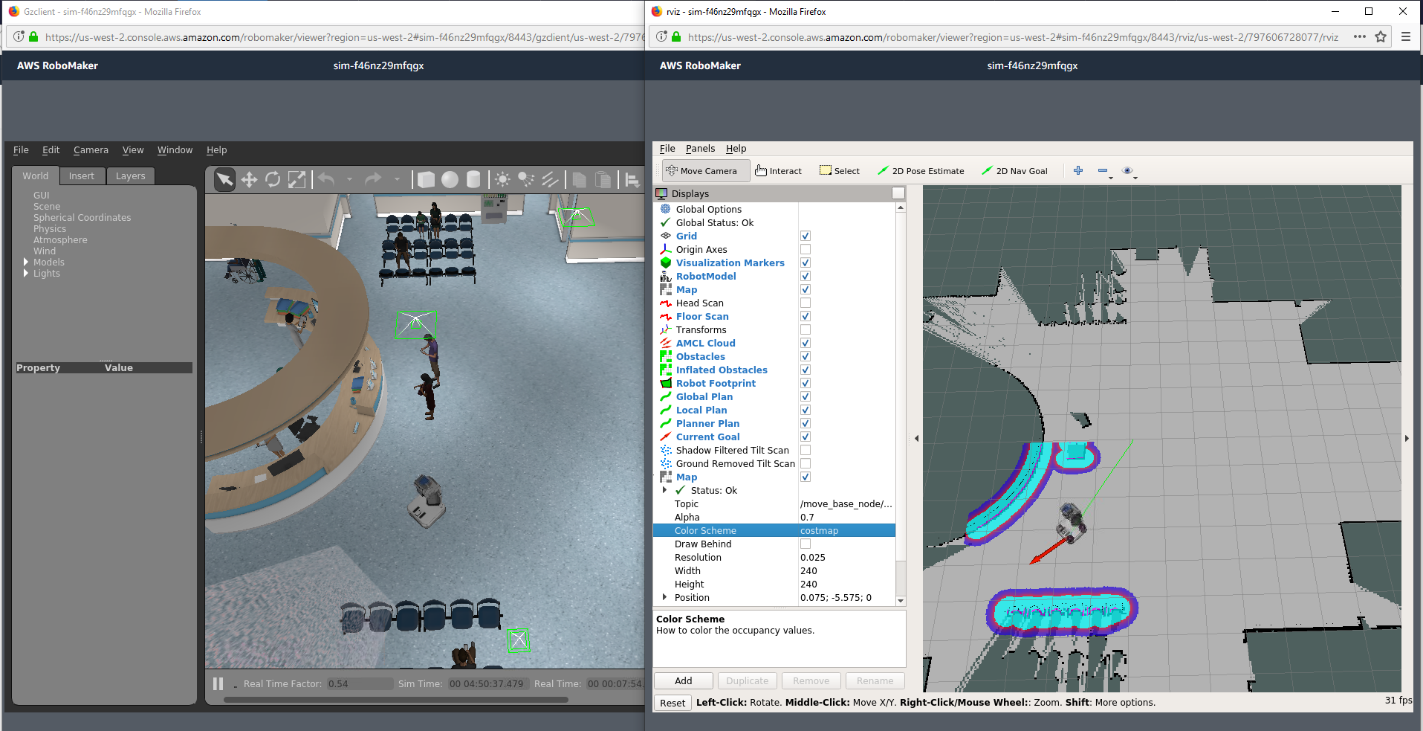The image size is (1423, 731).
Task: Select the Translate tool in Gazebo toolbar
Action: [x=248, y=179]
